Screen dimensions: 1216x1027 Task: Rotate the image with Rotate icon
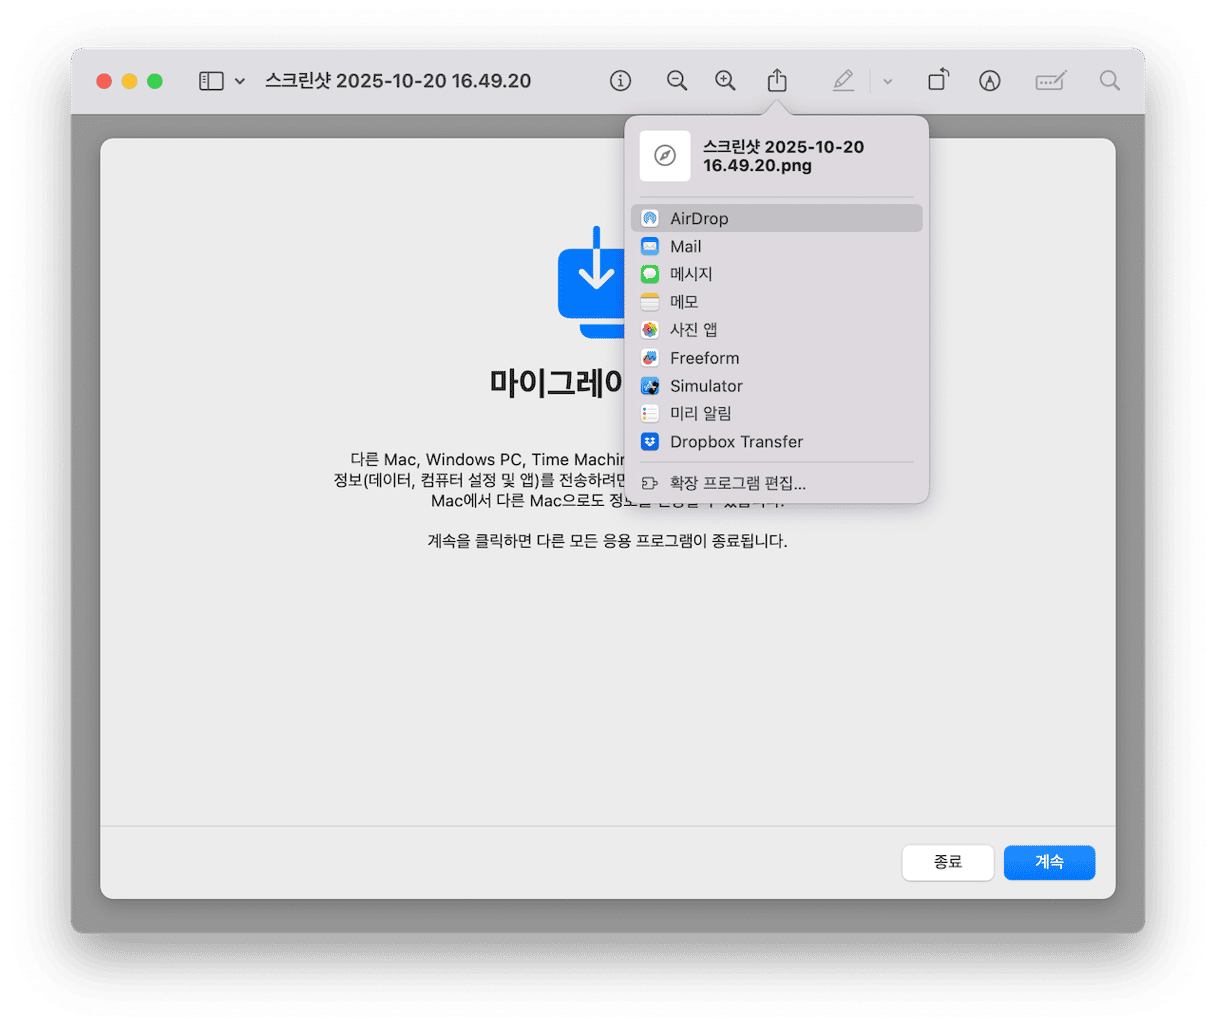[937, 81]
